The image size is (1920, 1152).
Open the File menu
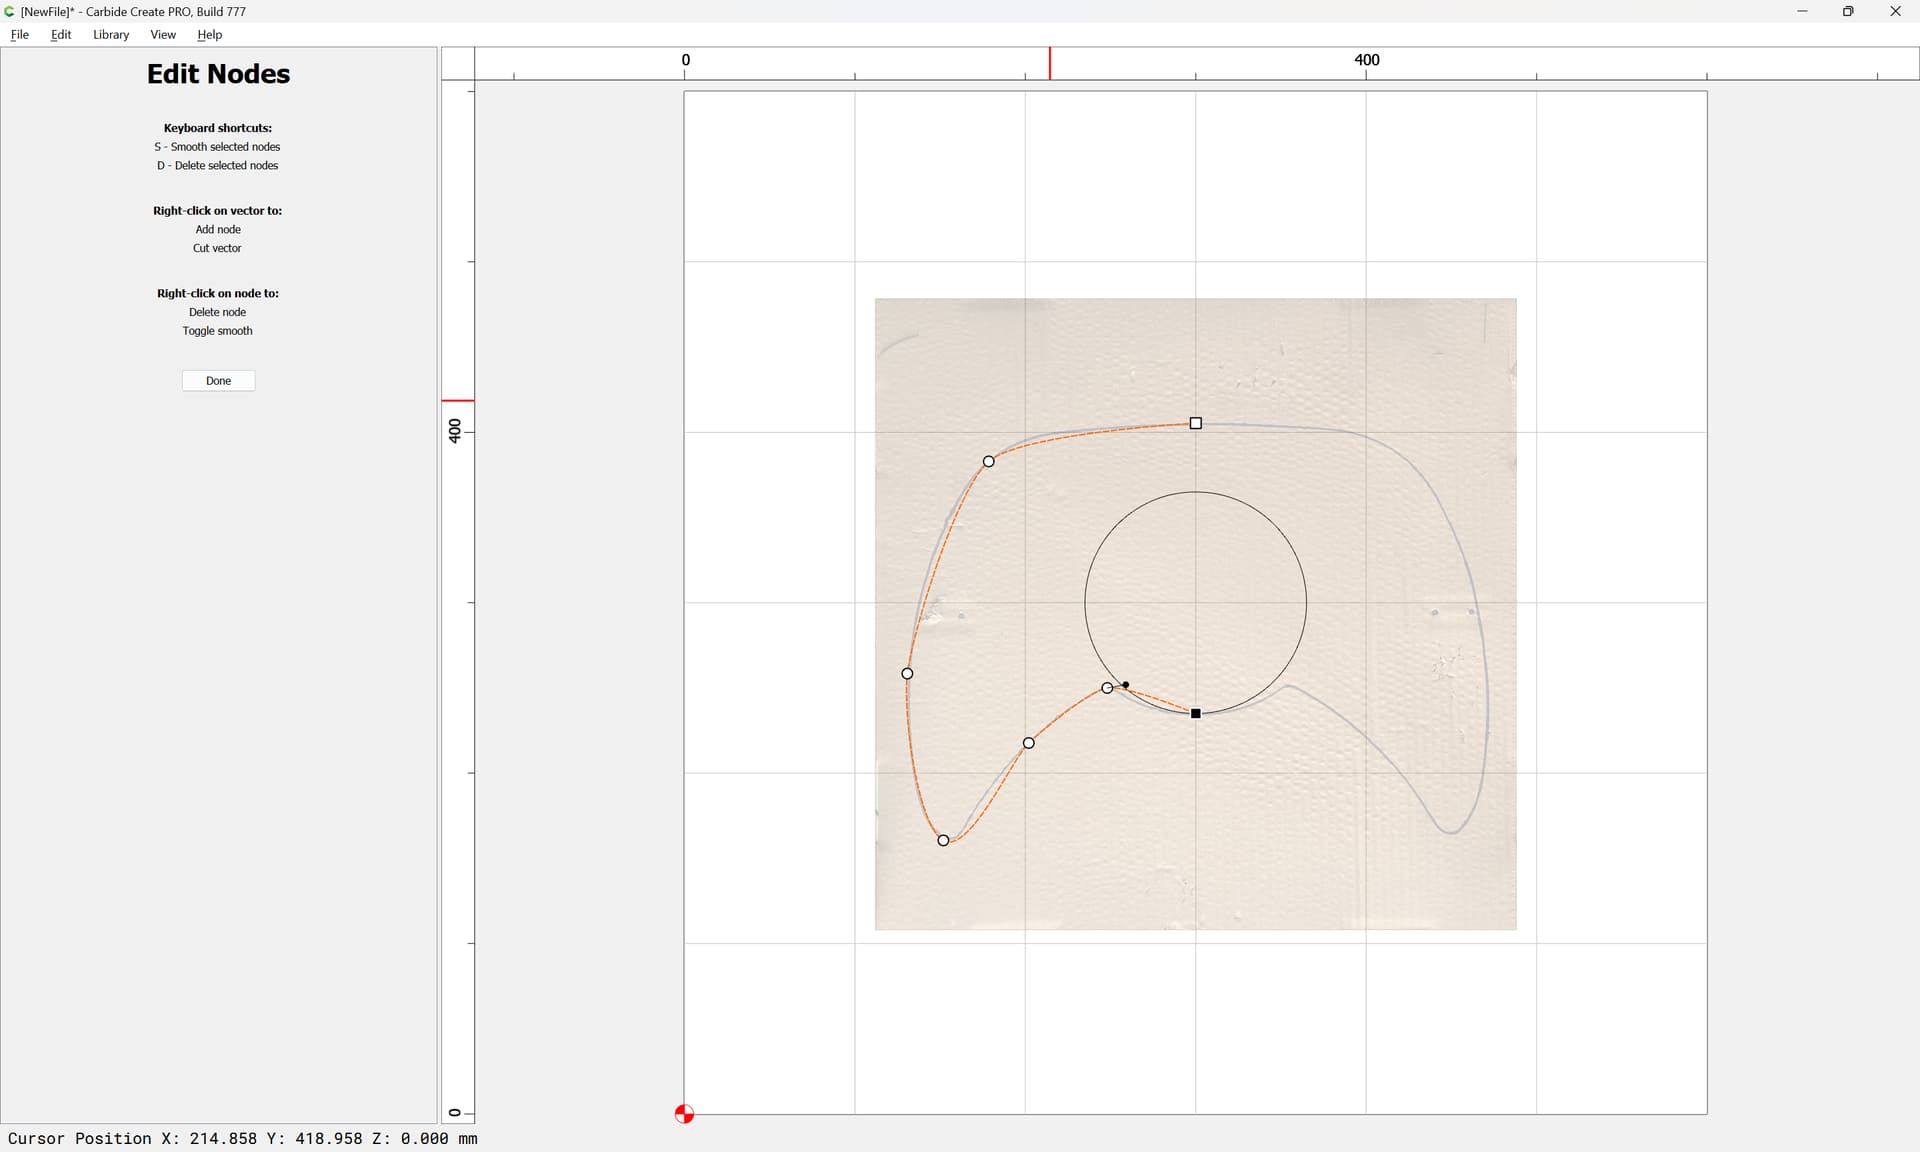tap(19, 34)
